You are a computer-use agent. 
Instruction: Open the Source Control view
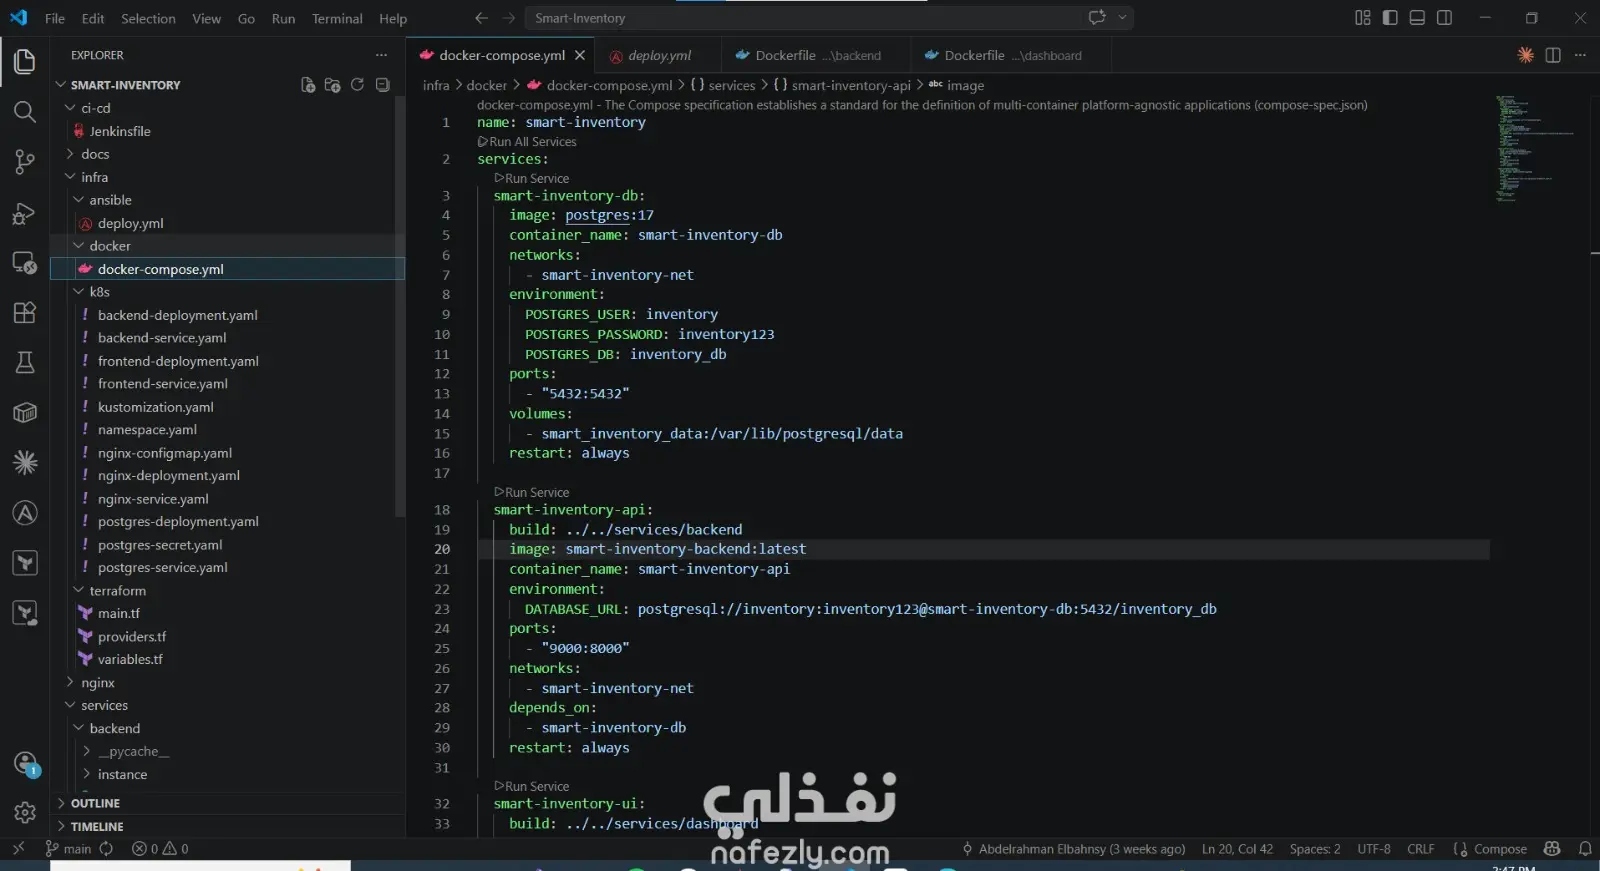(25, 162)
